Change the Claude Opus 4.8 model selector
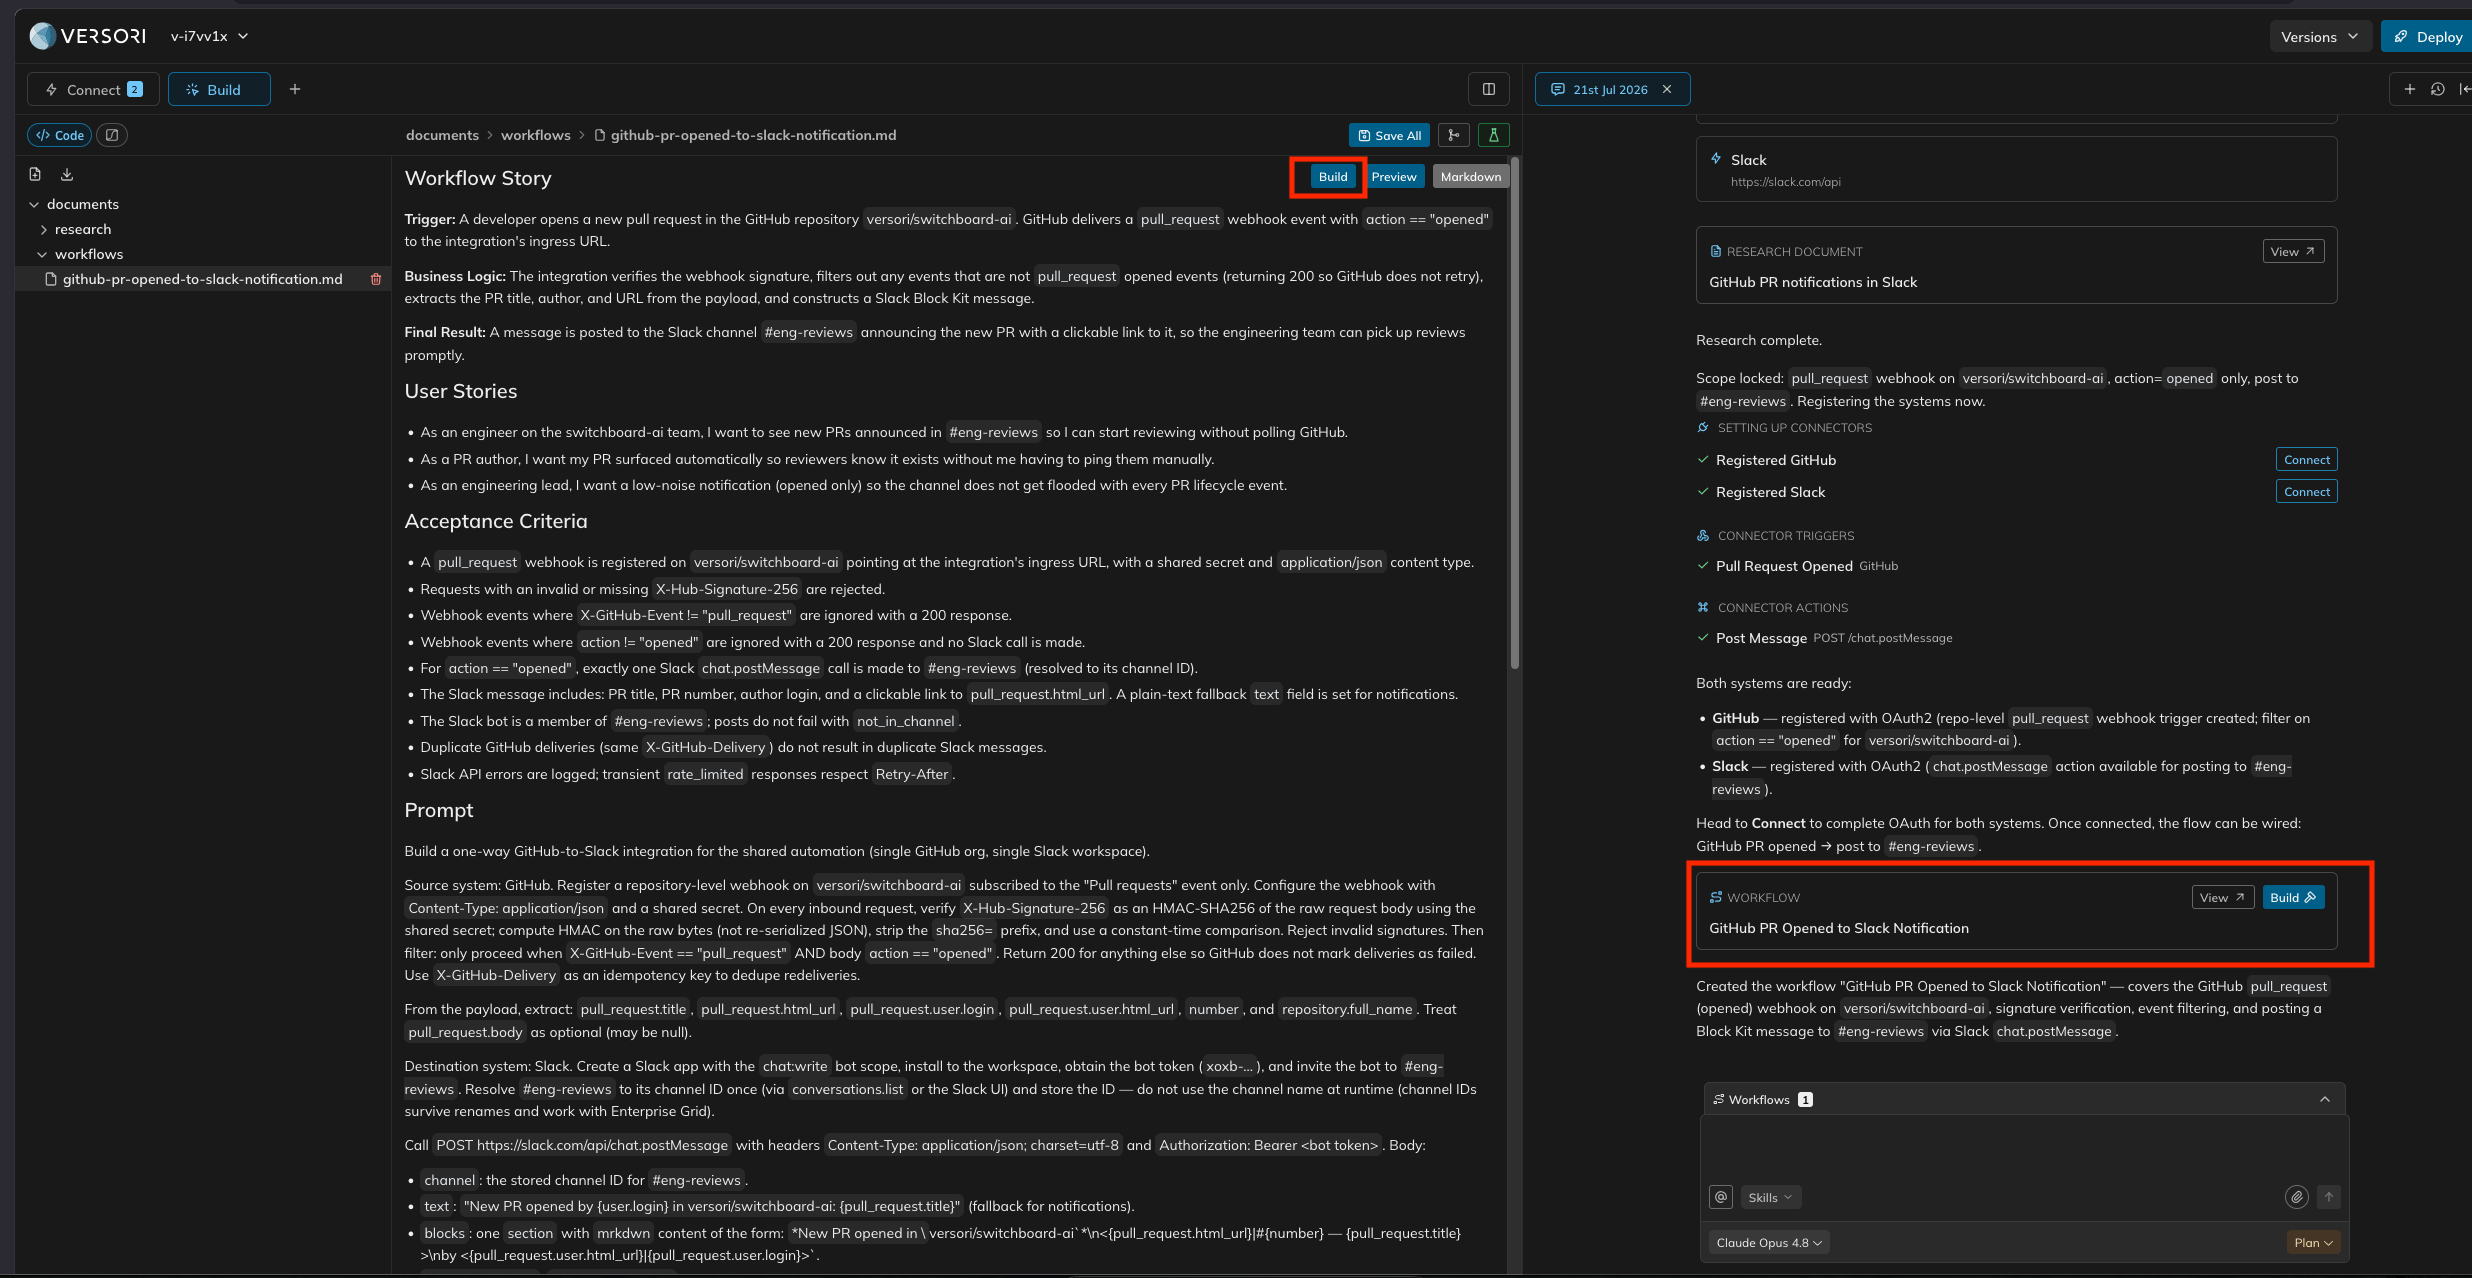The image size is (2472, 1278). pyautogui.click(x=1769, y=1242)
